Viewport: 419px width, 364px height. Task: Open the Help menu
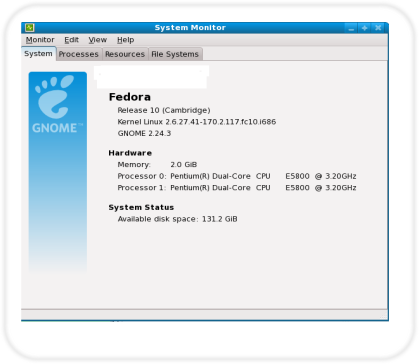pyautogui.click(x=126, y=40)
